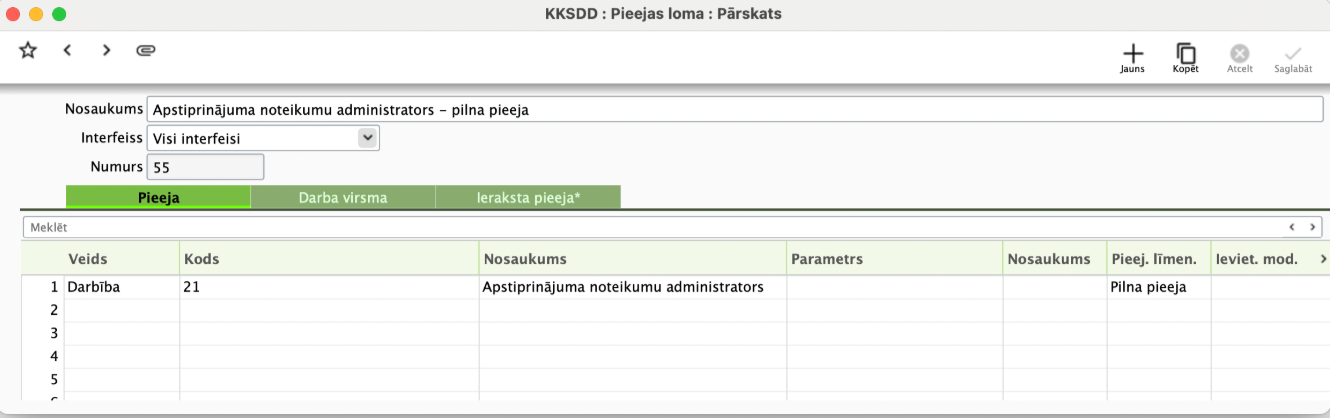This screenshot has height=418, width=1330.
Task: Open the paperclip attachments icon
Action: click(x=146, y=50)
